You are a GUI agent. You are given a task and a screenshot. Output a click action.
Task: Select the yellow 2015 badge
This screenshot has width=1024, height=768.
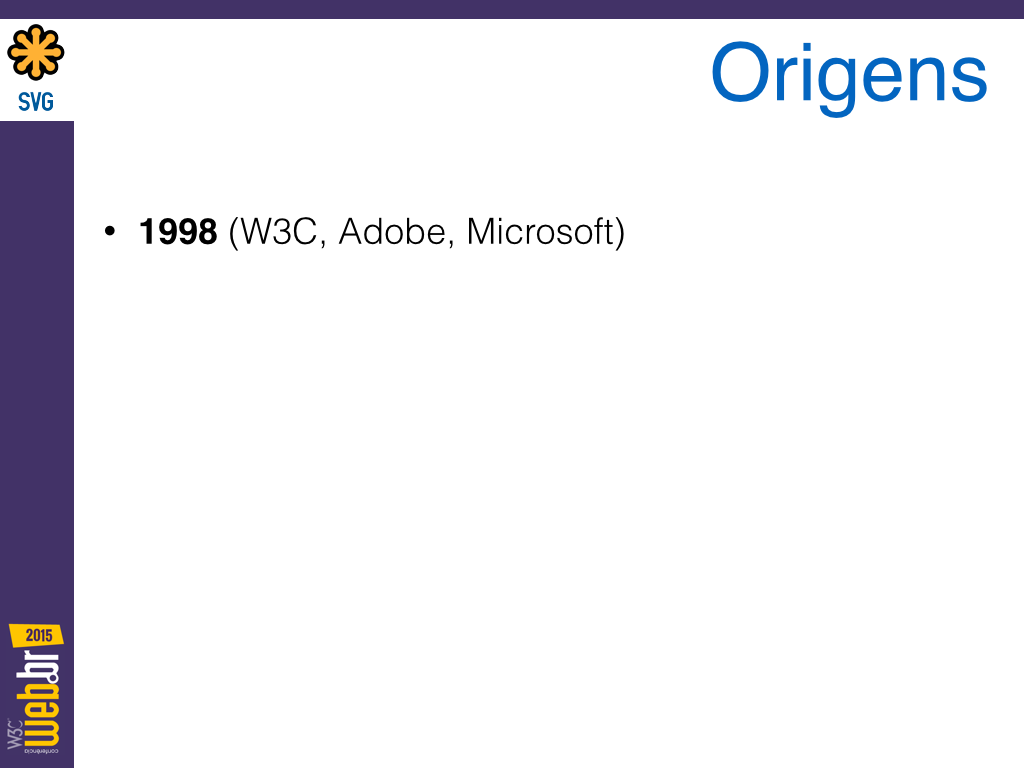[37, 635]
